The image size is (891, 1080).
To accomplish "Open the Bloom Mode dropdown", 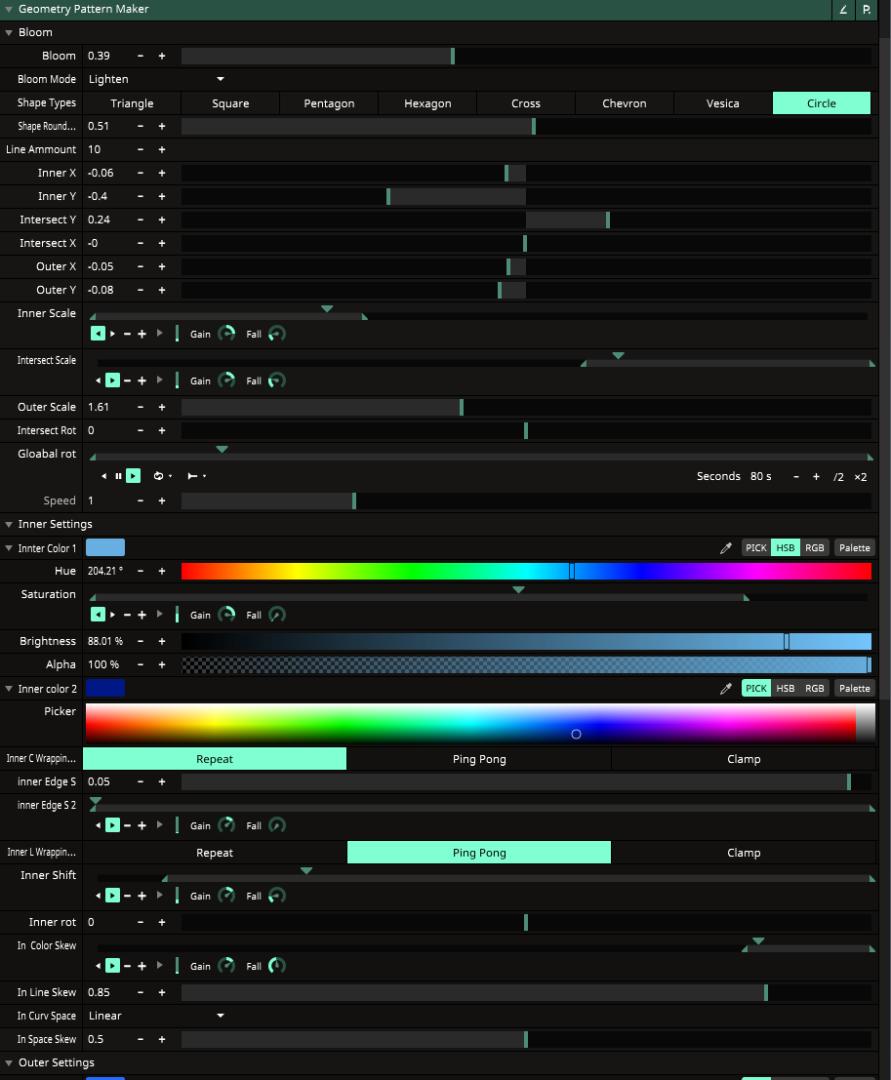I will pyautogui.click(x=155, y=79).
